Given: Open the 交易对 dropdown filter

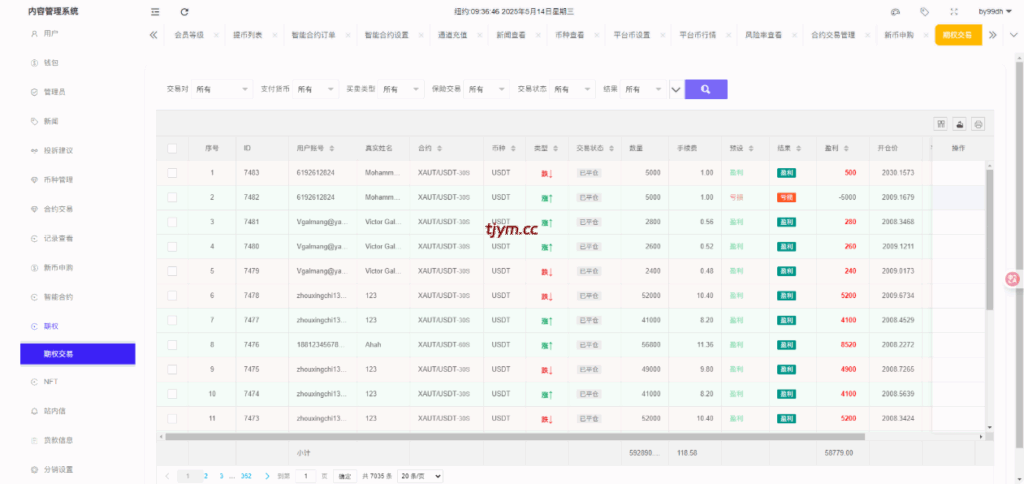Looking at the screenshot, I should coord(222,89).
